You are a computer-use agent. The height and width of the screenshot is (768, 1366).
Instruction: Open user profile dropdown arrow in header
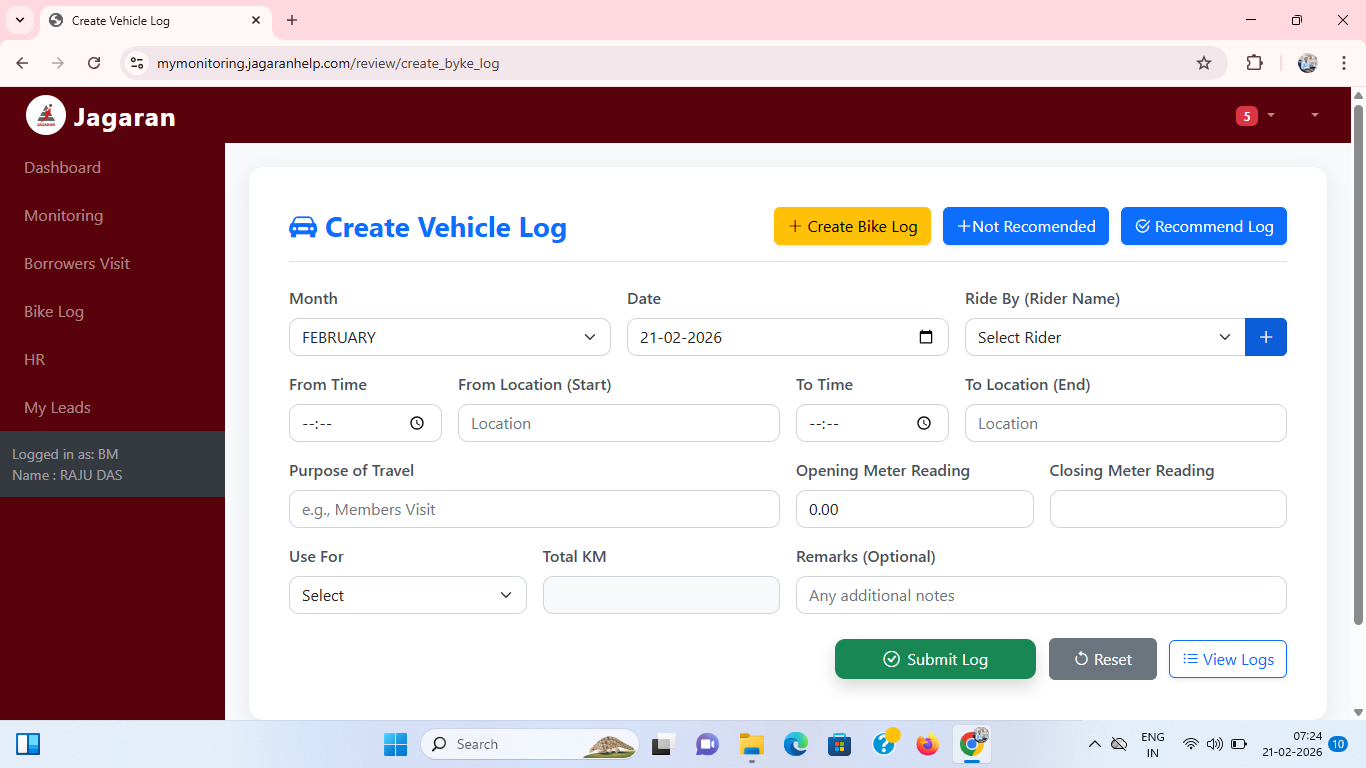(1314, 116)
